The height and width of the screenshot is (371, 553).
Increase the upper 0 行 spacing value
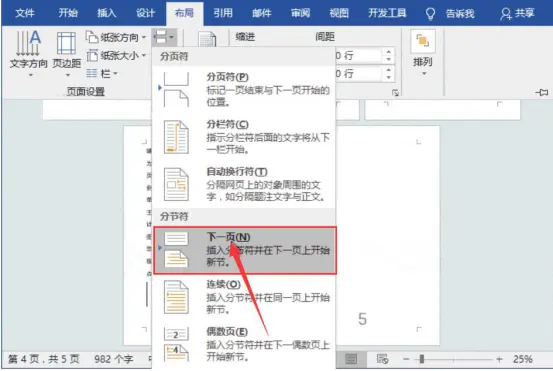(x=388, y=51)
